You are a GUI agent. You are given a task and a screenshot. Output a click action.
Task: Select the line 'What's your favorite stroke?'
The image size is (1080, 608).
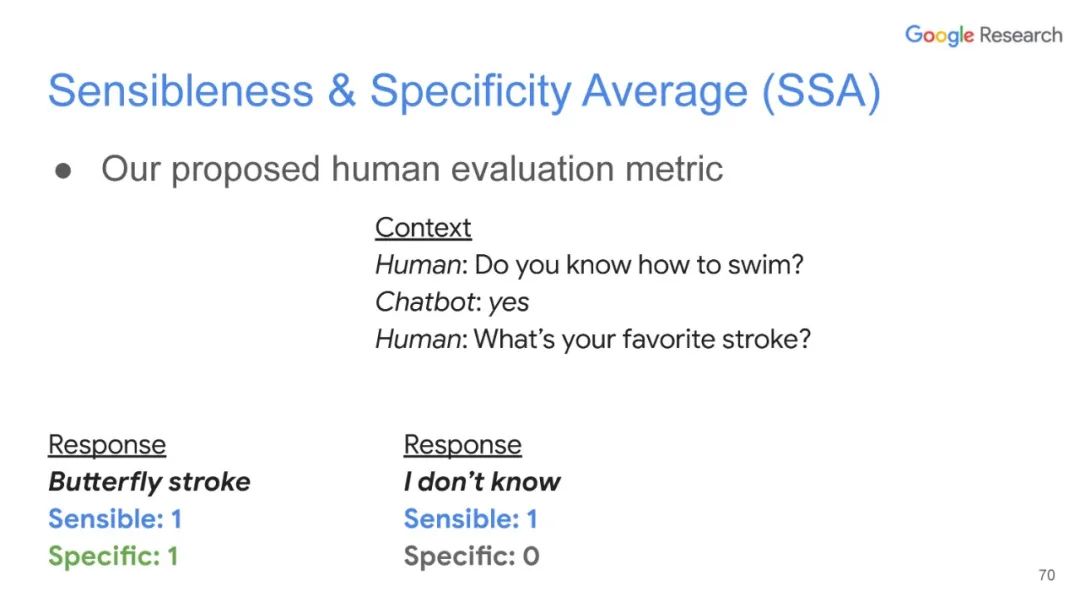click(642, 339)
